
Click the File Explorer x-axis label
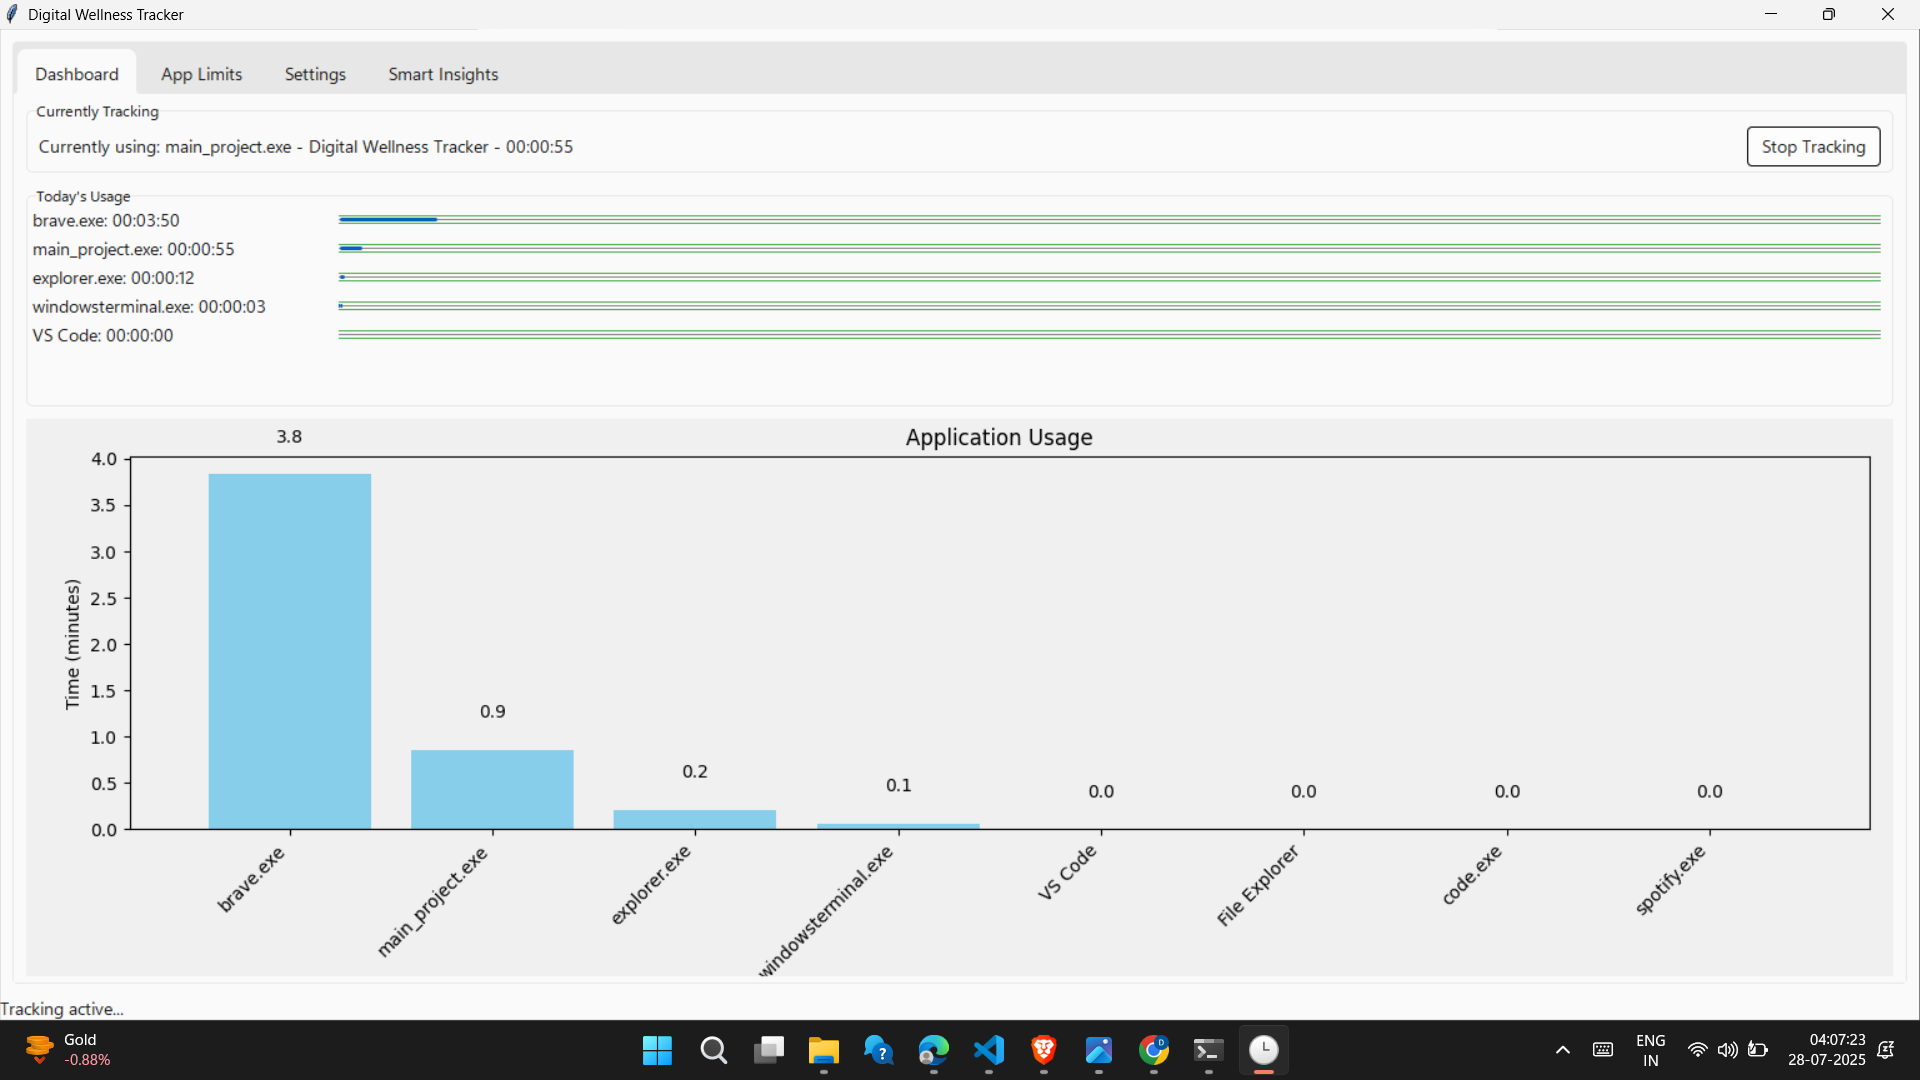pyautogui.click(x=1258, y=885)
